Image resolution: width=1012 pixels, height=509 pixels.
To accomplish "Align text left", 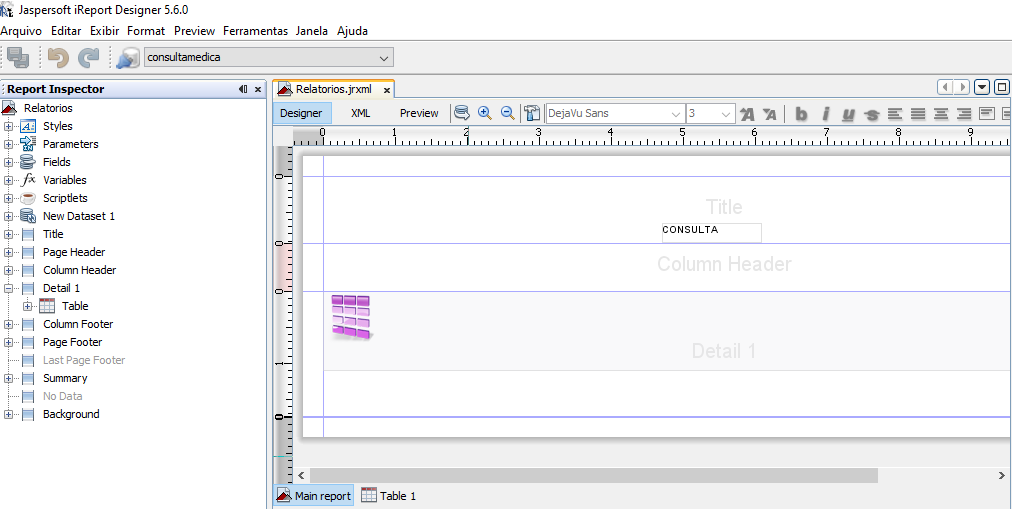I will [895, 114].
